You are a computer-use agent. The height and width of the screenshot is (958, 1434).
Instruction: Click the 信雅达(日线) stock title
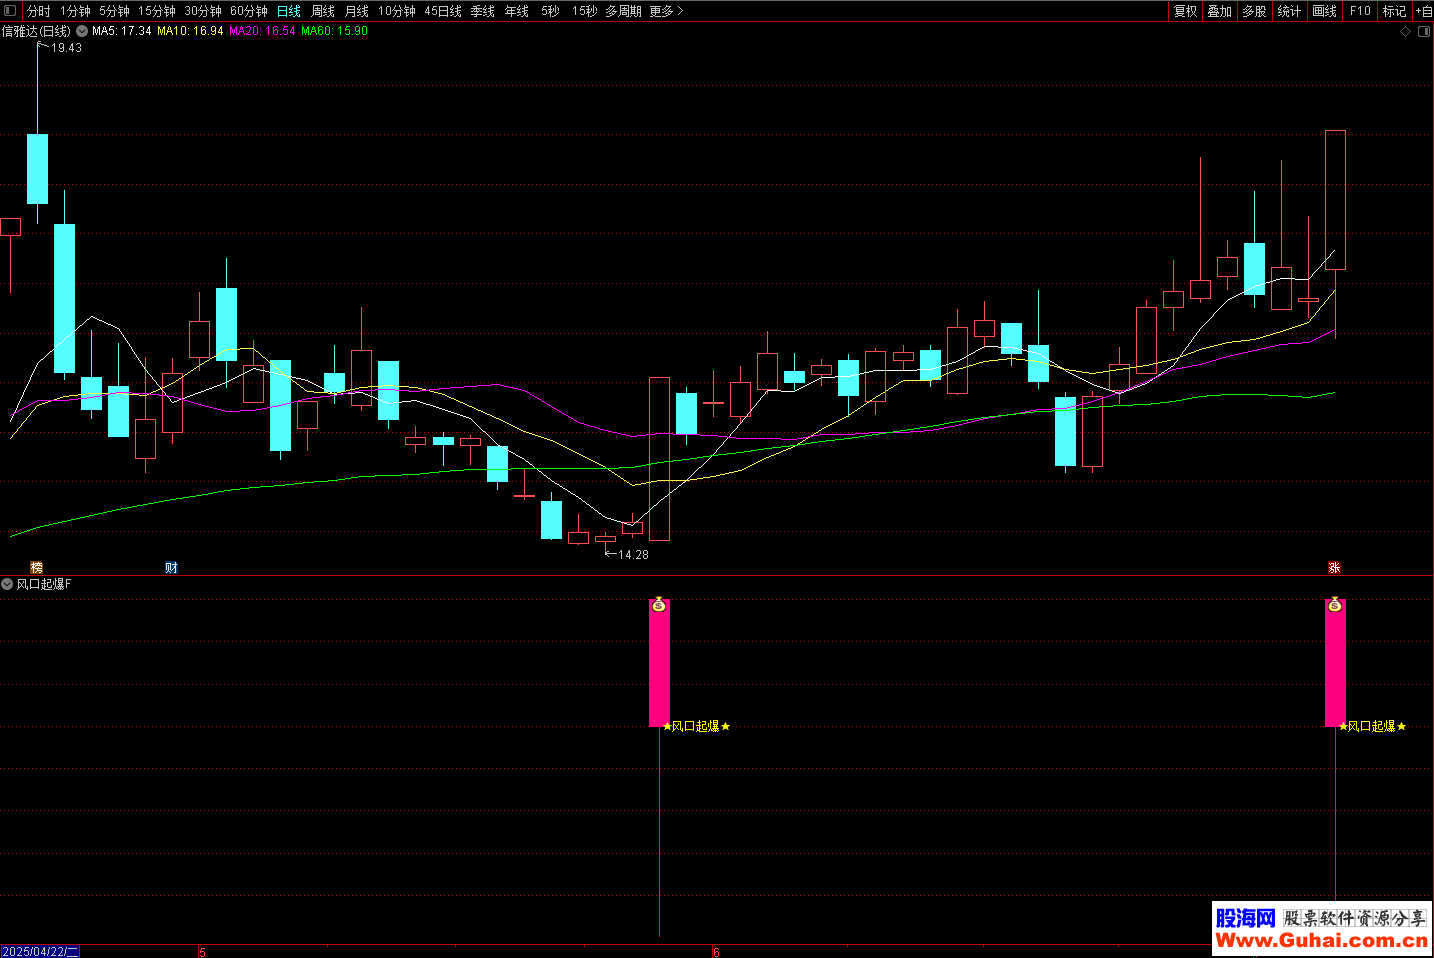pos(36,31)
